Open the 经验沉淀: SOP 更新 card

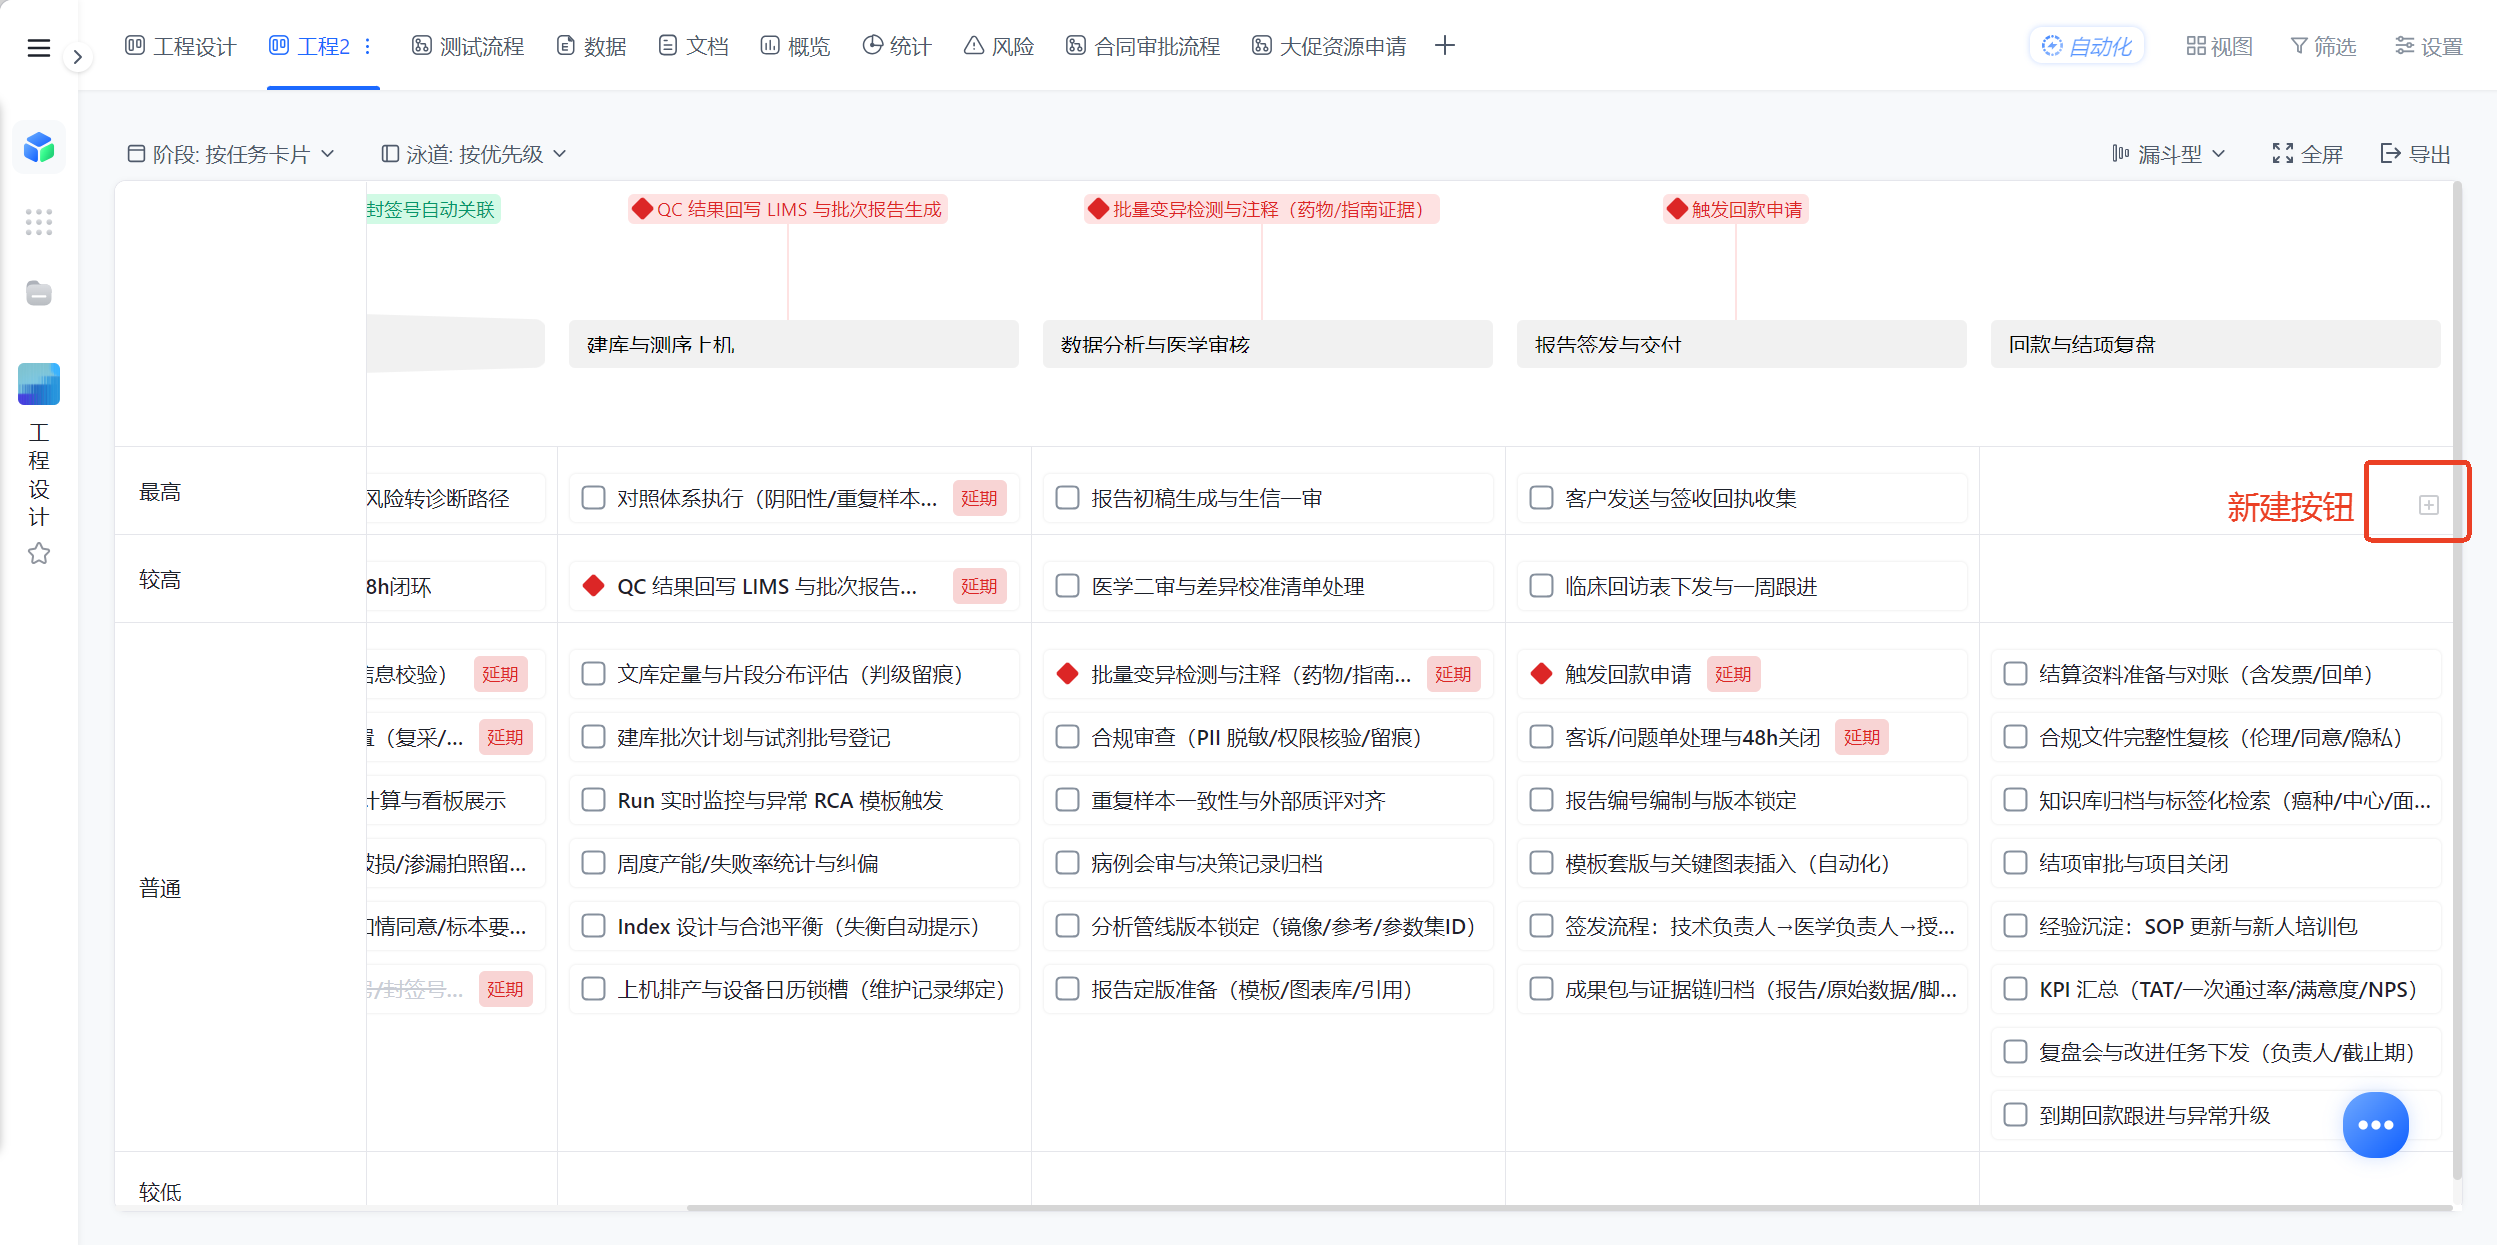[2216, 926]
